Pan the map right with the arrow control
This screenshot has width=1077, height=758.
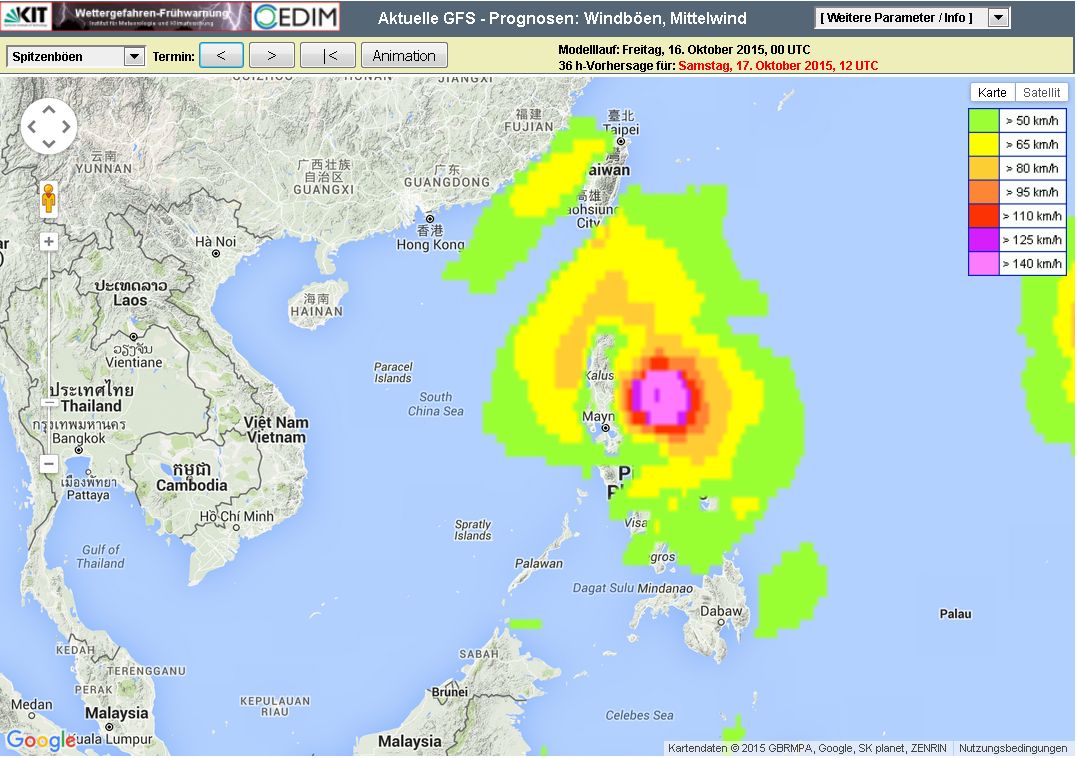point(66,126)
